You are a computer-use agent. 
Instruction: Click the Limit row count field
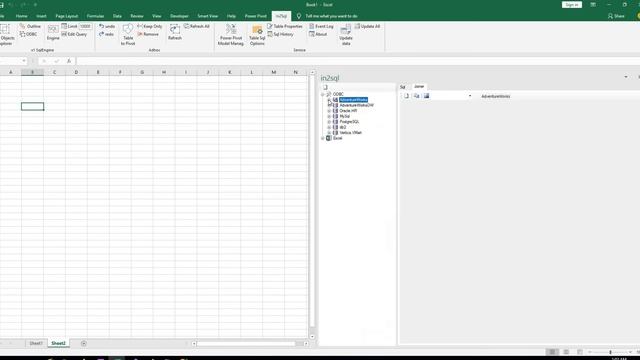pos(85,26)
